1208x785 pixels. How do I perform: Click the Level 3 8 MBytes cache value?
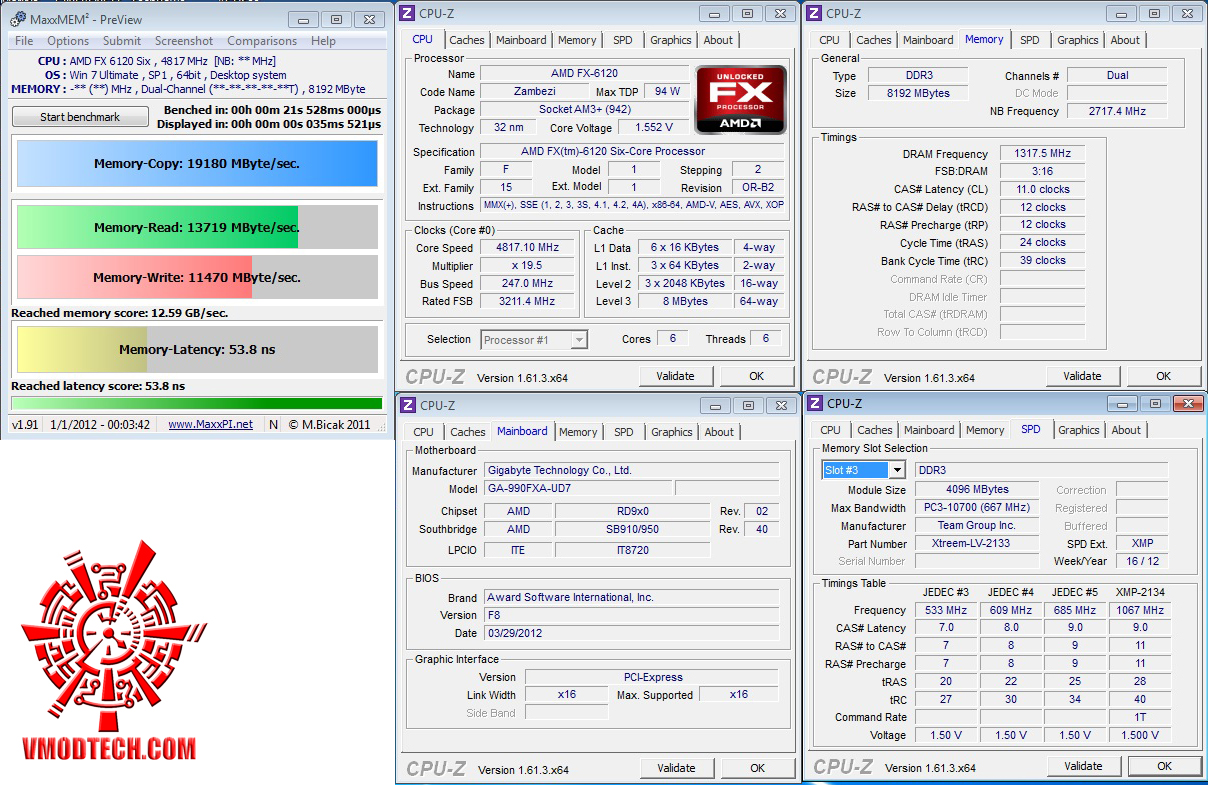pyautogui.click(x=685, y=302)
